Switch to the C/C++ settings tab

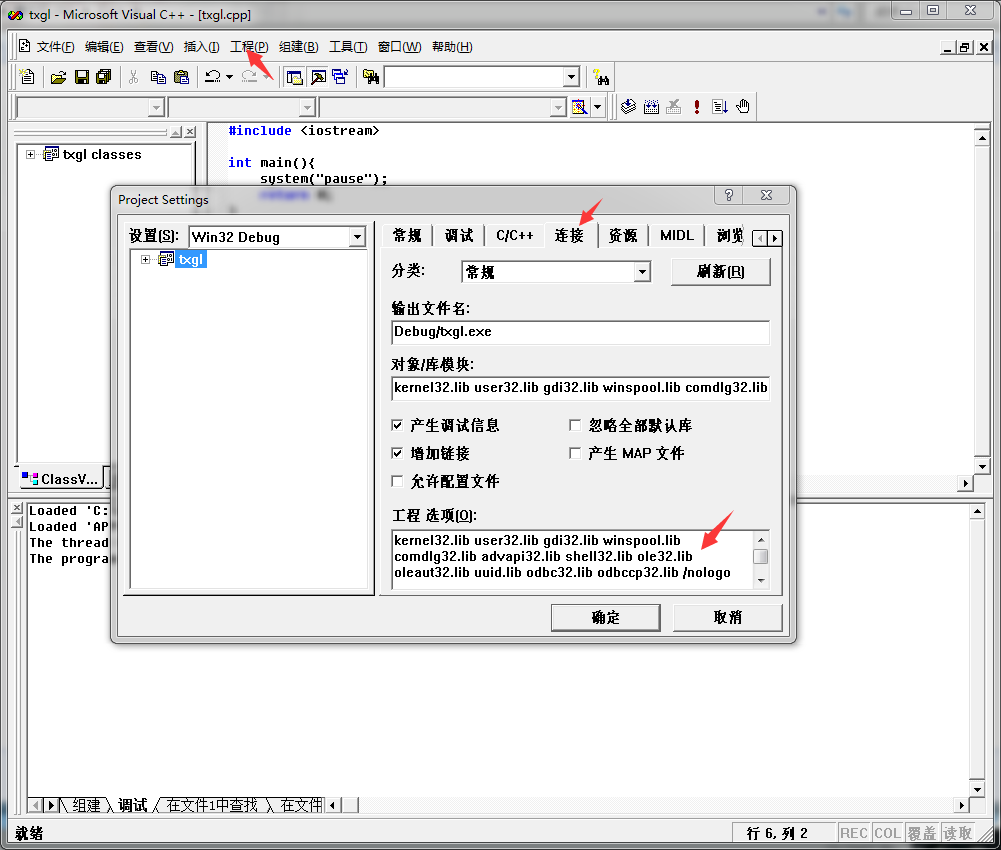[514, 235]
